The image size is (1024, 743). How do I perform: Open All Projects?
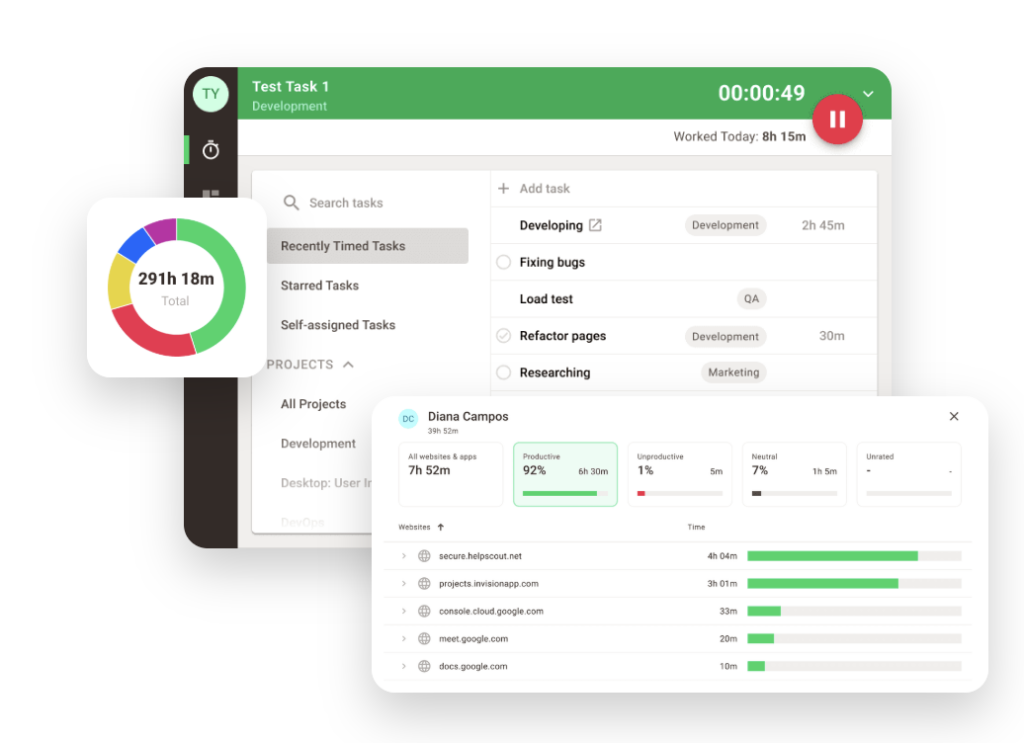click(313, 404)
